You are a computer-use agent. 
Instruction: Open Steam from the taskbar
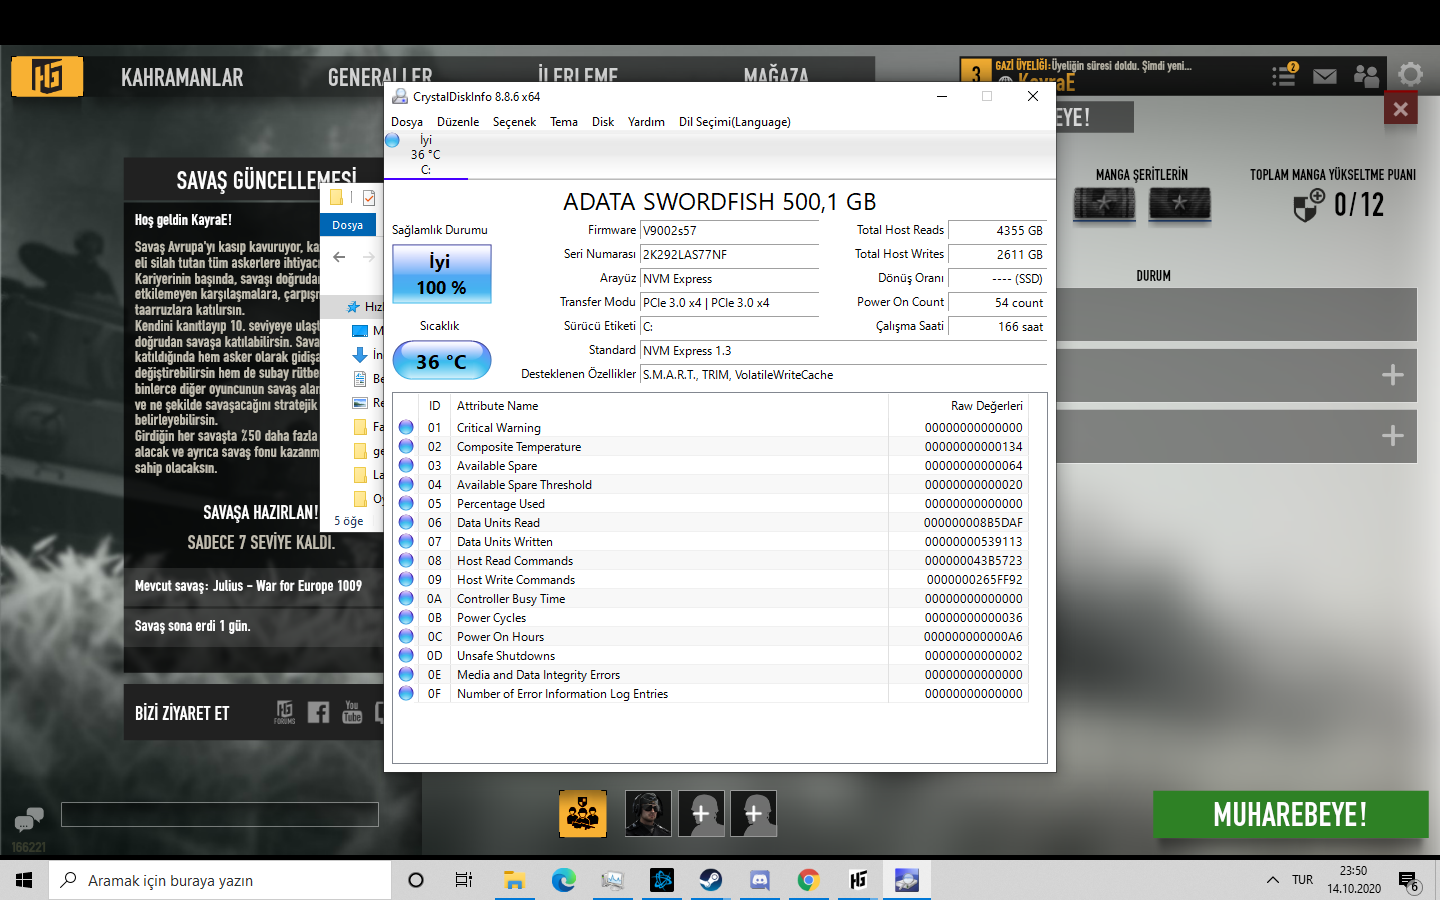click(710, 880)
